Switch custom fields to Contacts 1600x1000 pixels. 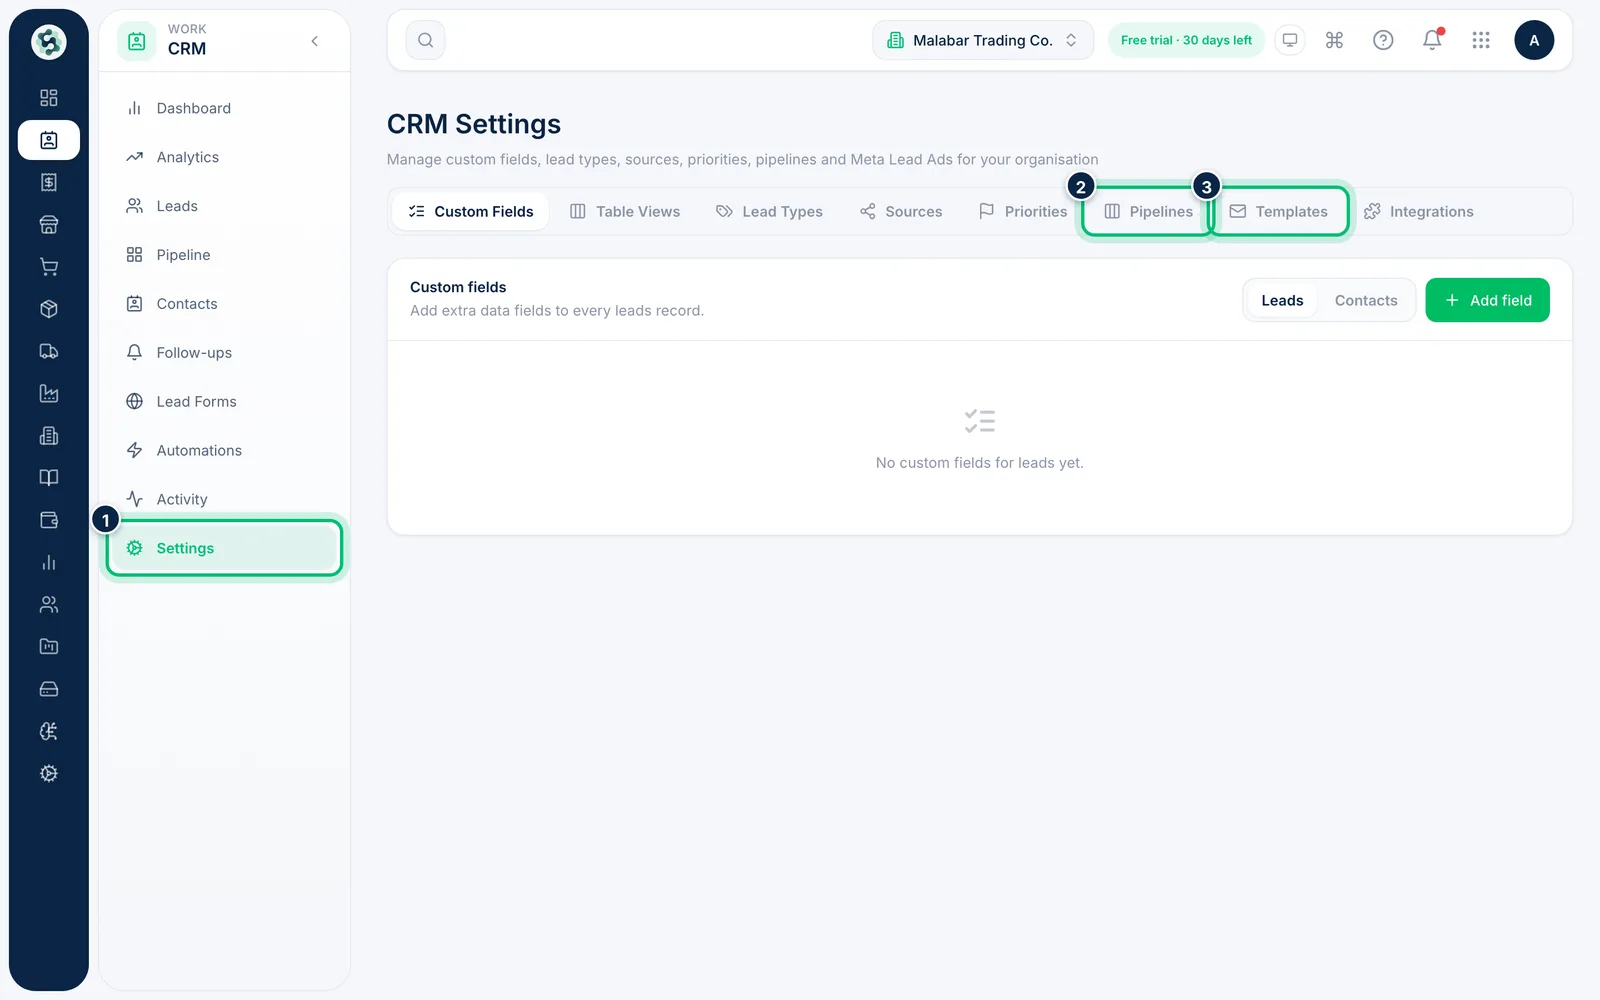click(x=1366, y=300)
